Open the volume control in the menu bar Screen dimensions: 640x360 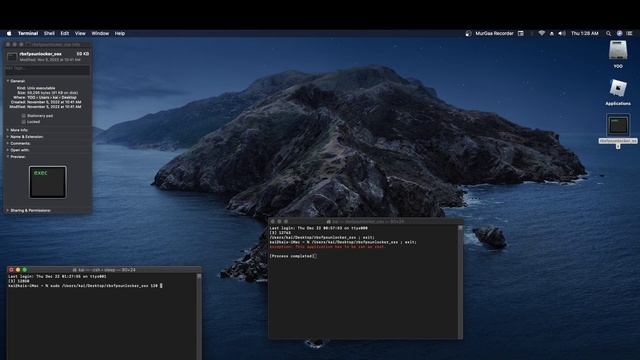coord(562,33)
